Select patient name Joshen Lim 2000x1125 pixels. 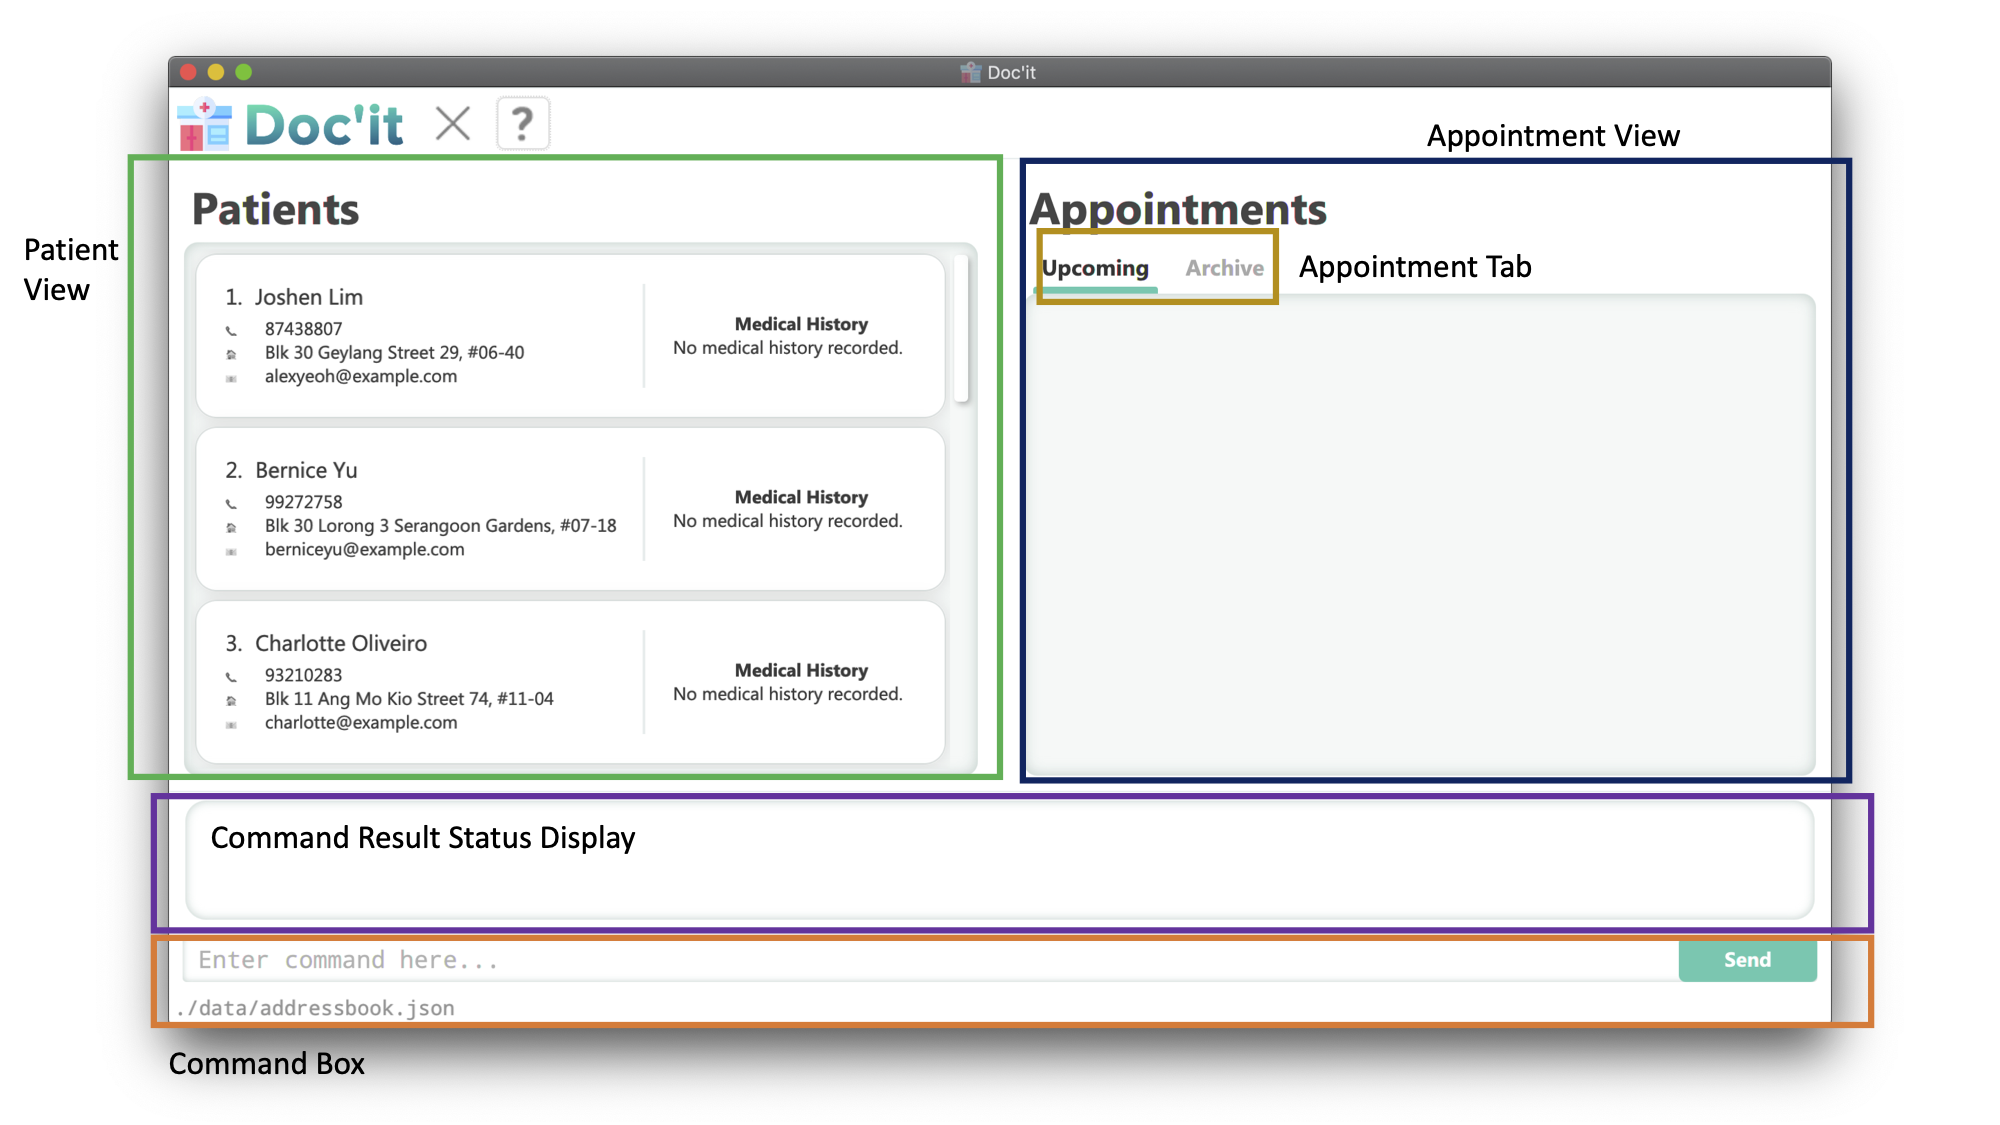[308, 297]
